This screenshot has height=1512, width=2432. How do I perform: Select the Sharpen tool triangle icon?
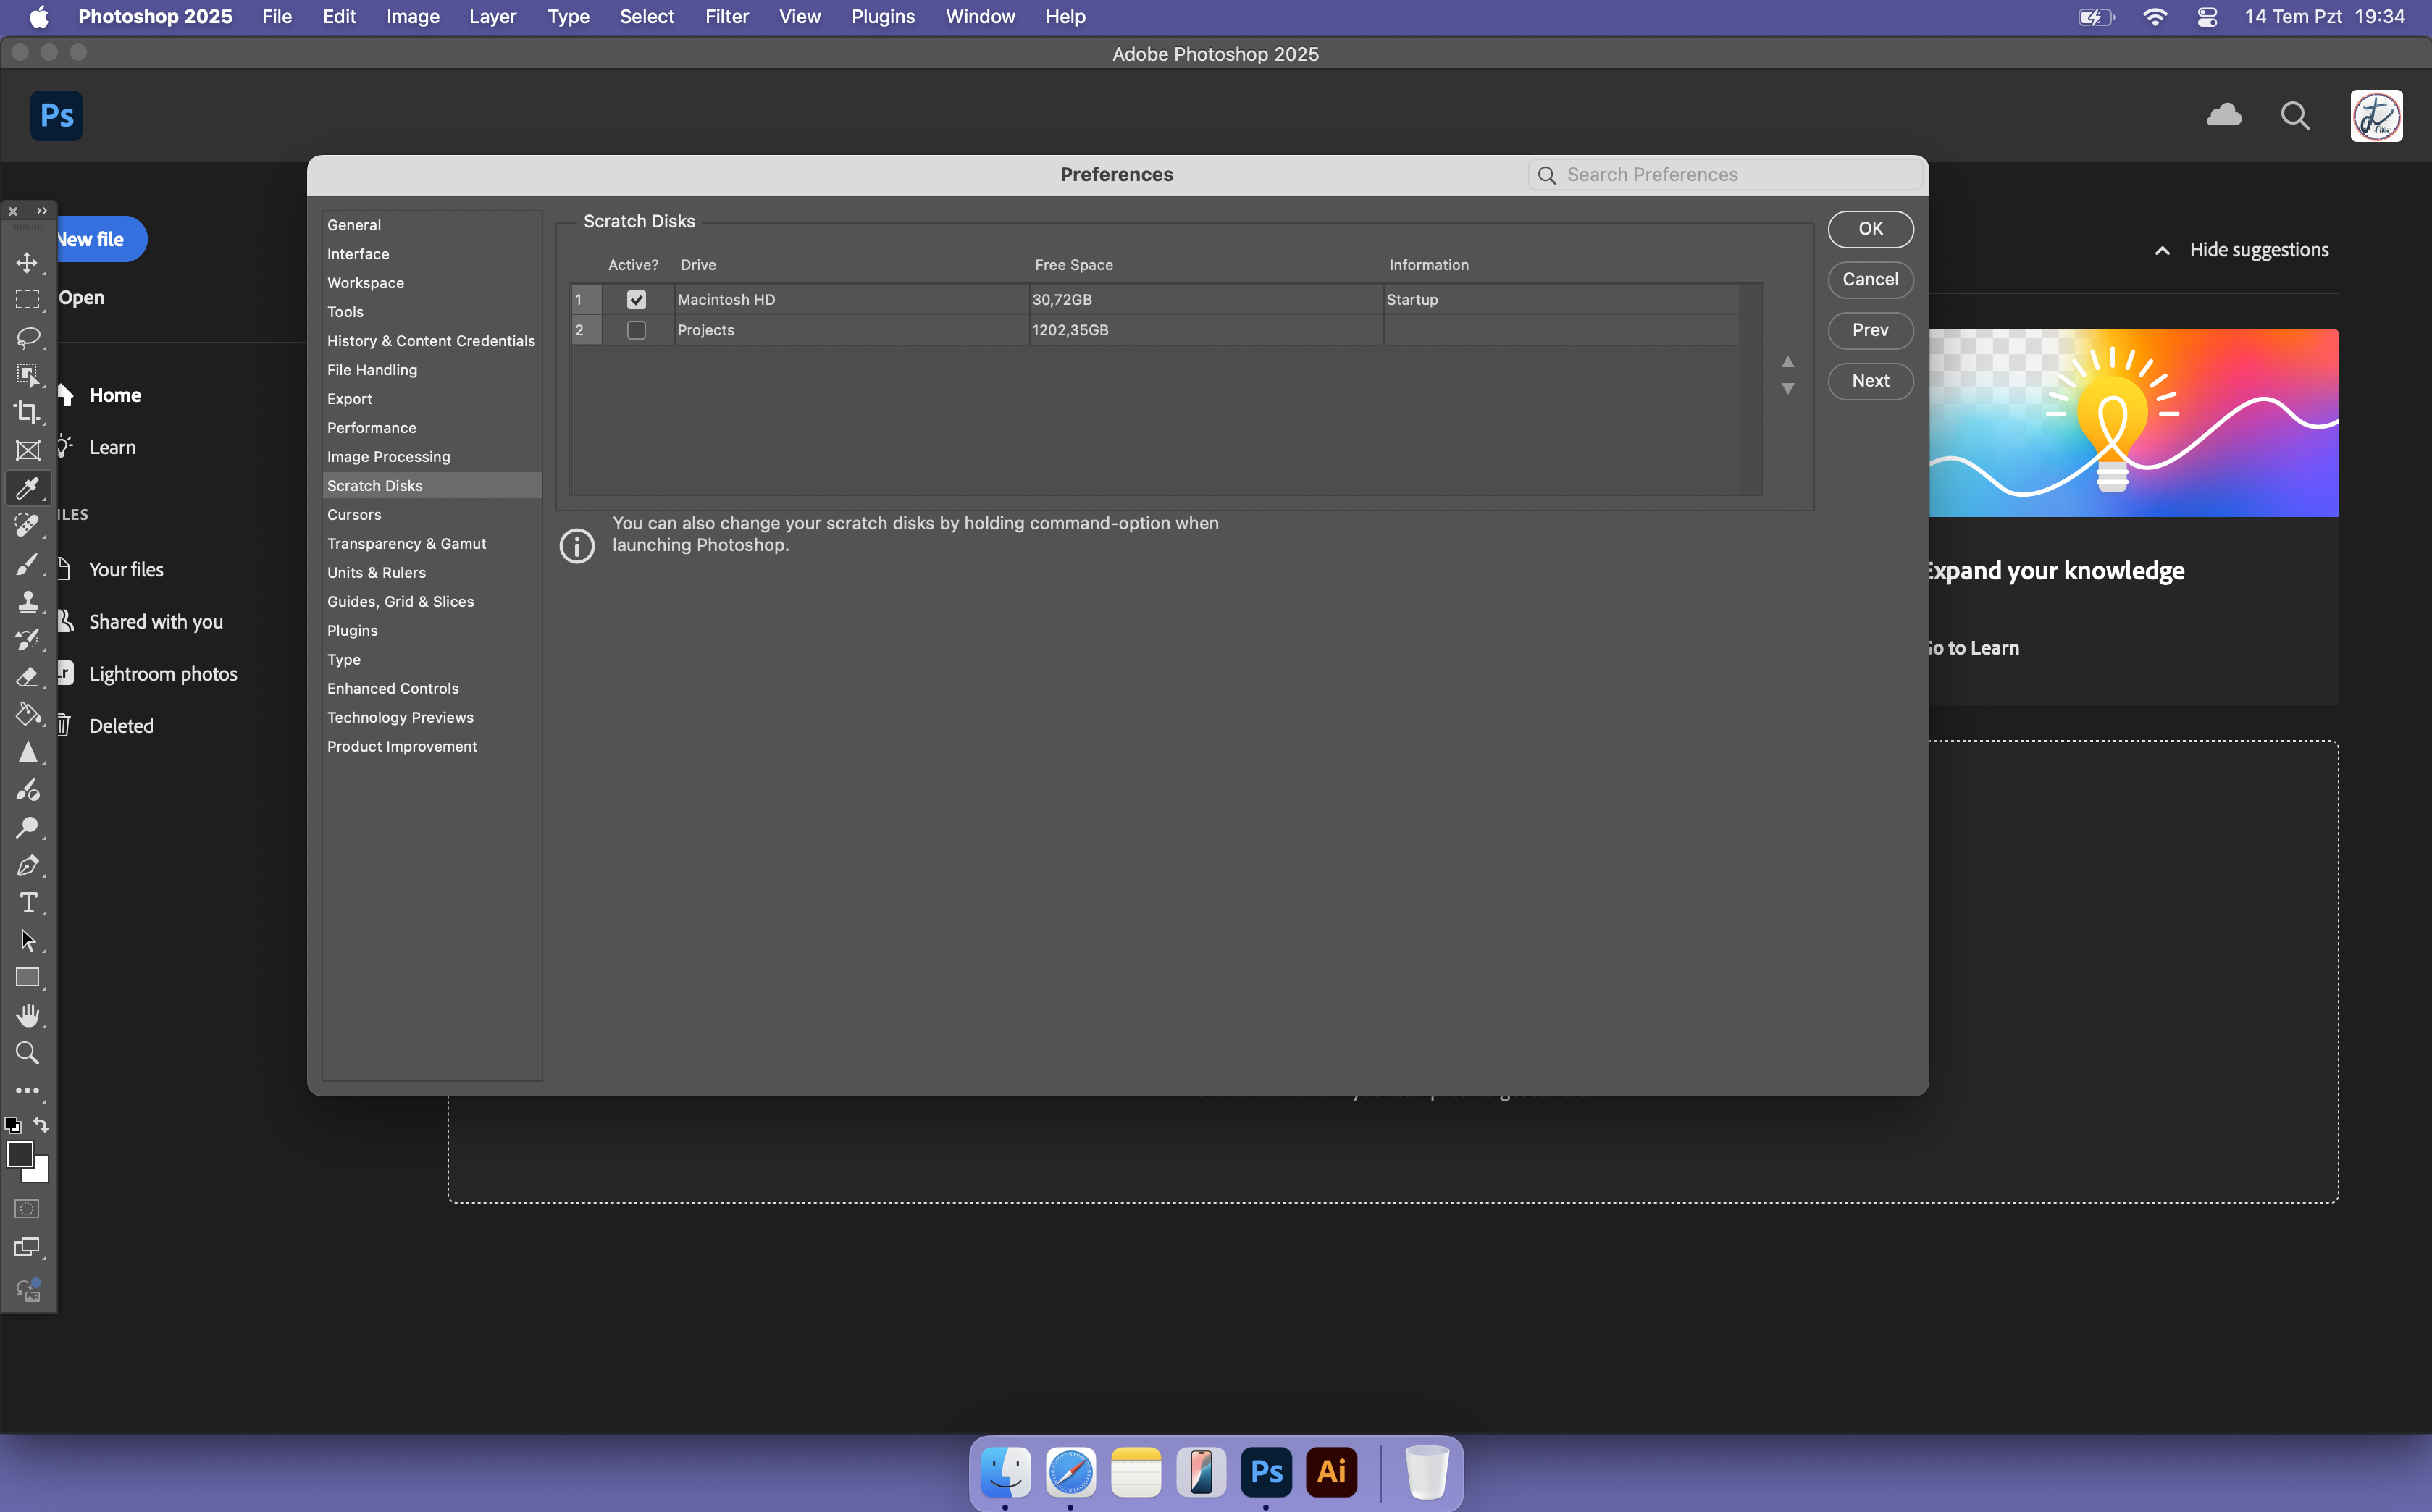point(27,752)
